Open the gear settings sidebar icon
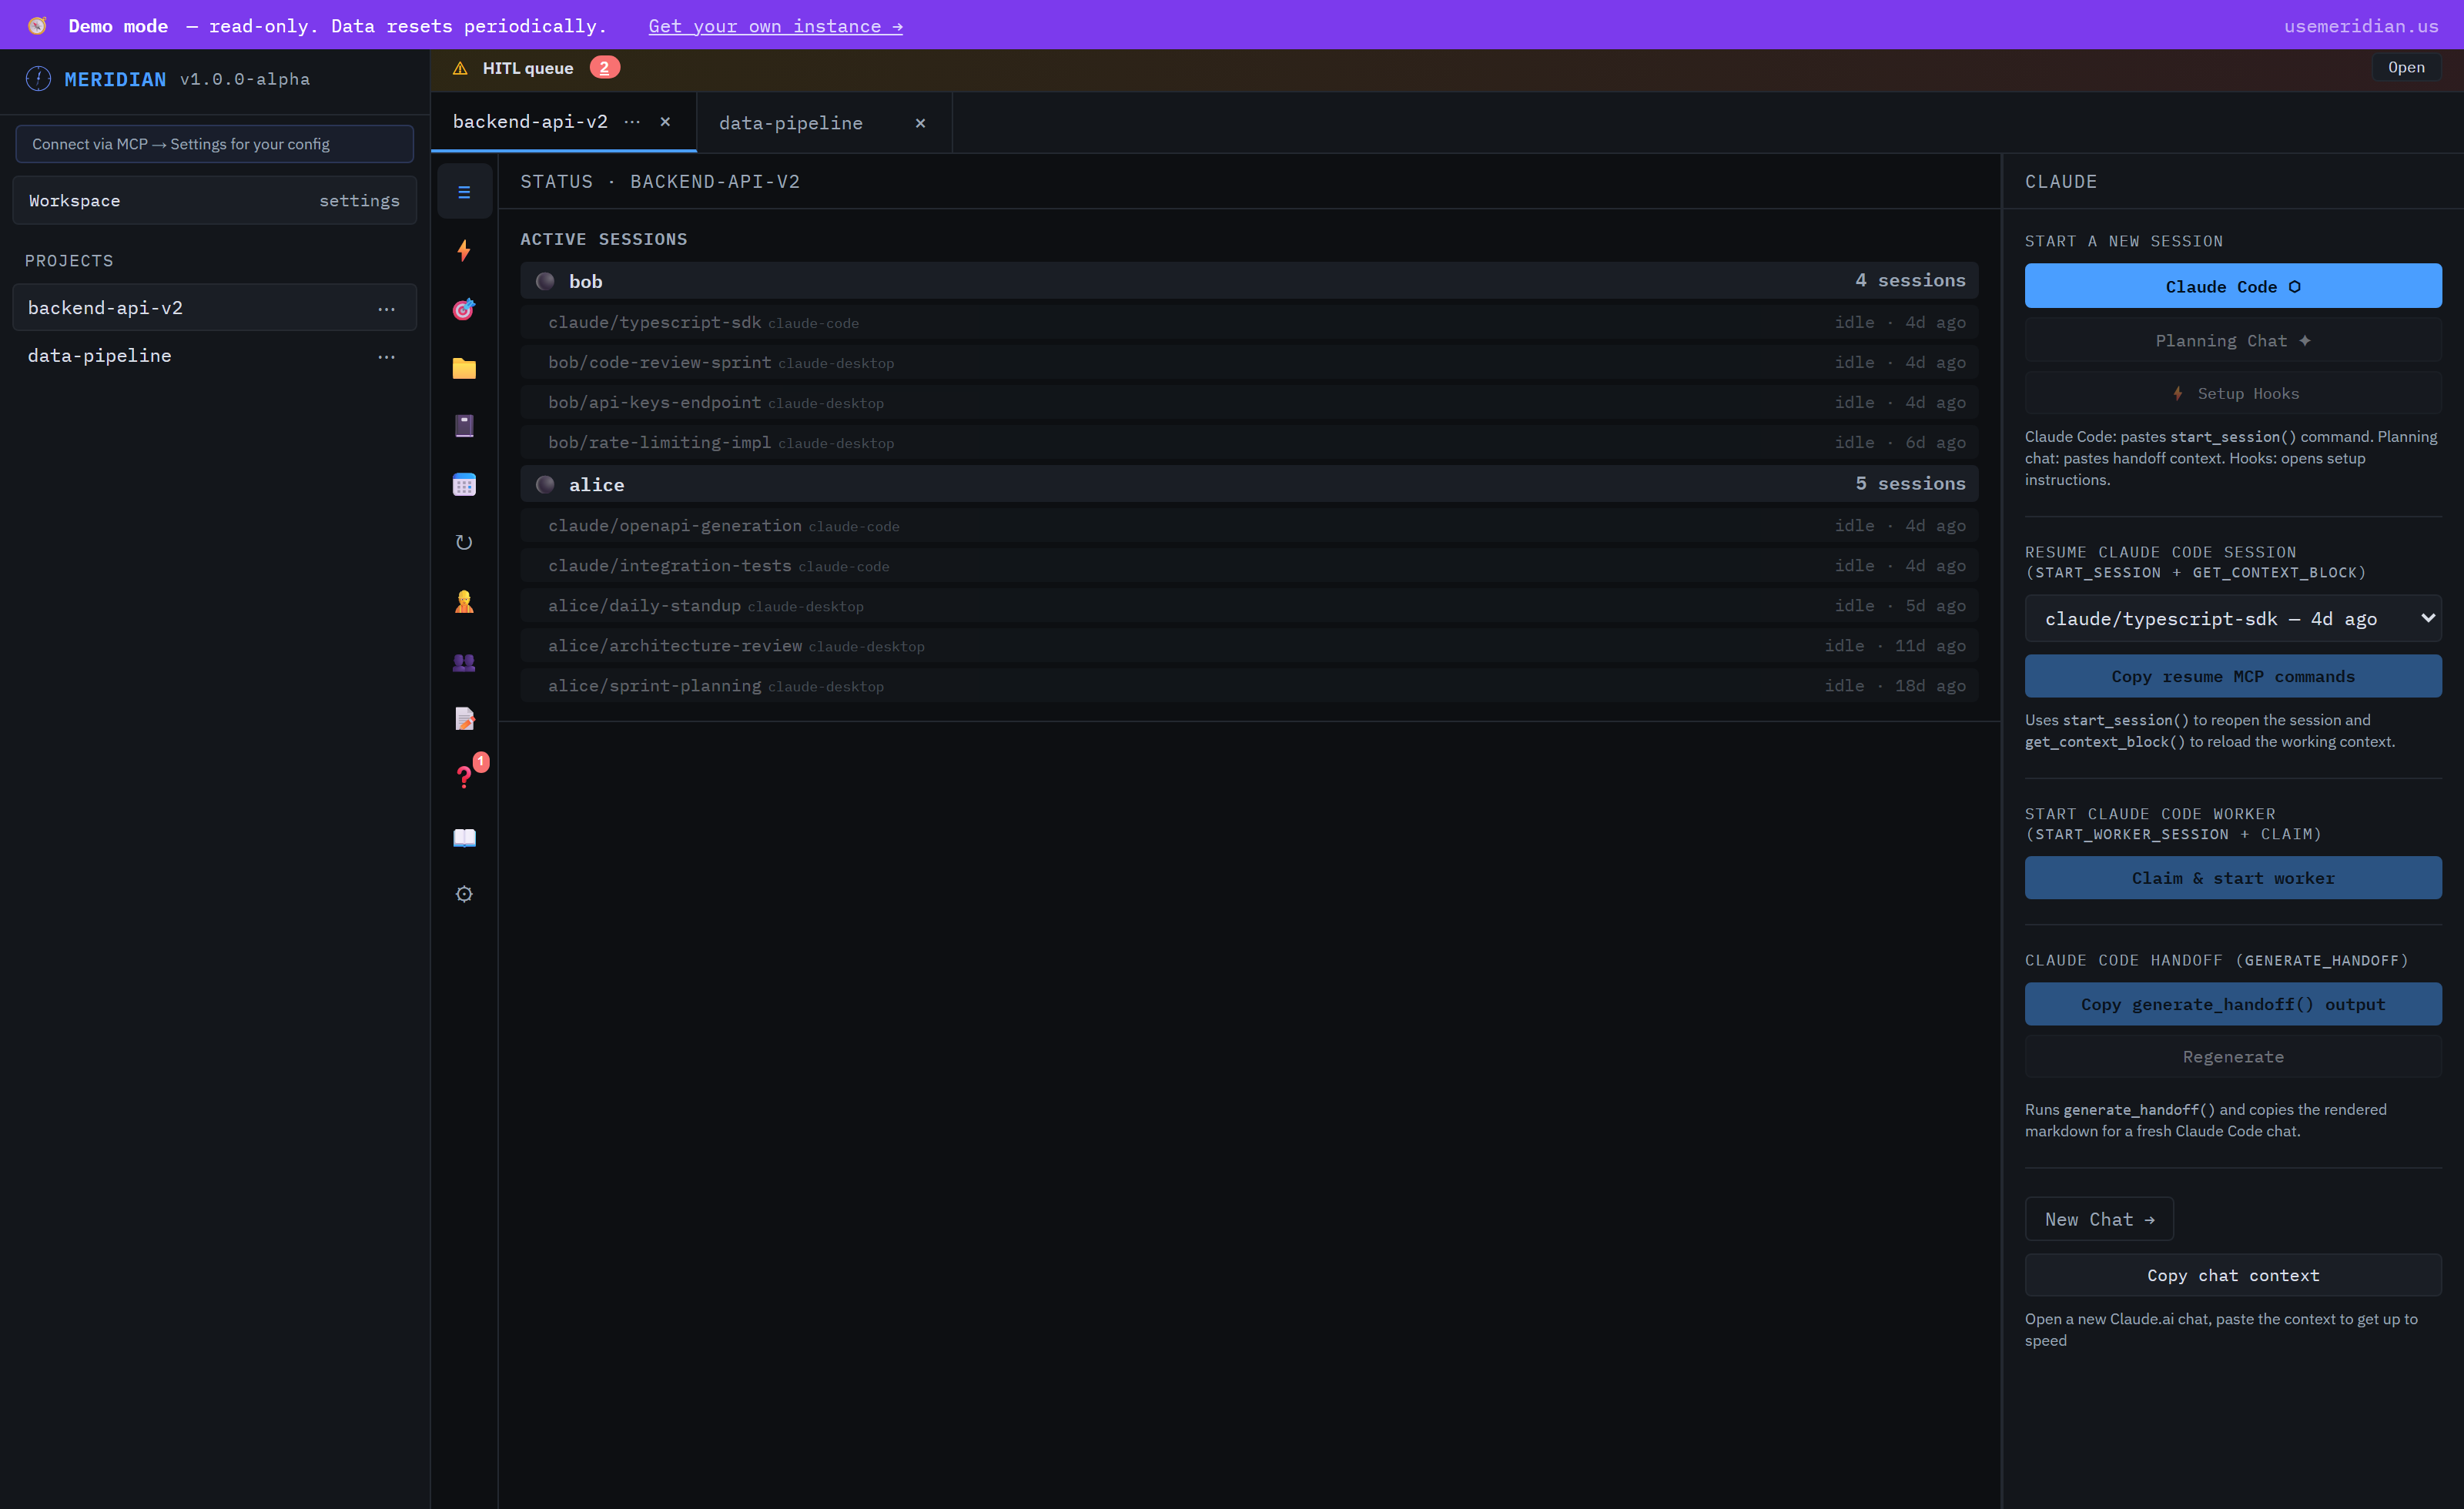The image size is (2464, 1509). point(464,894)
